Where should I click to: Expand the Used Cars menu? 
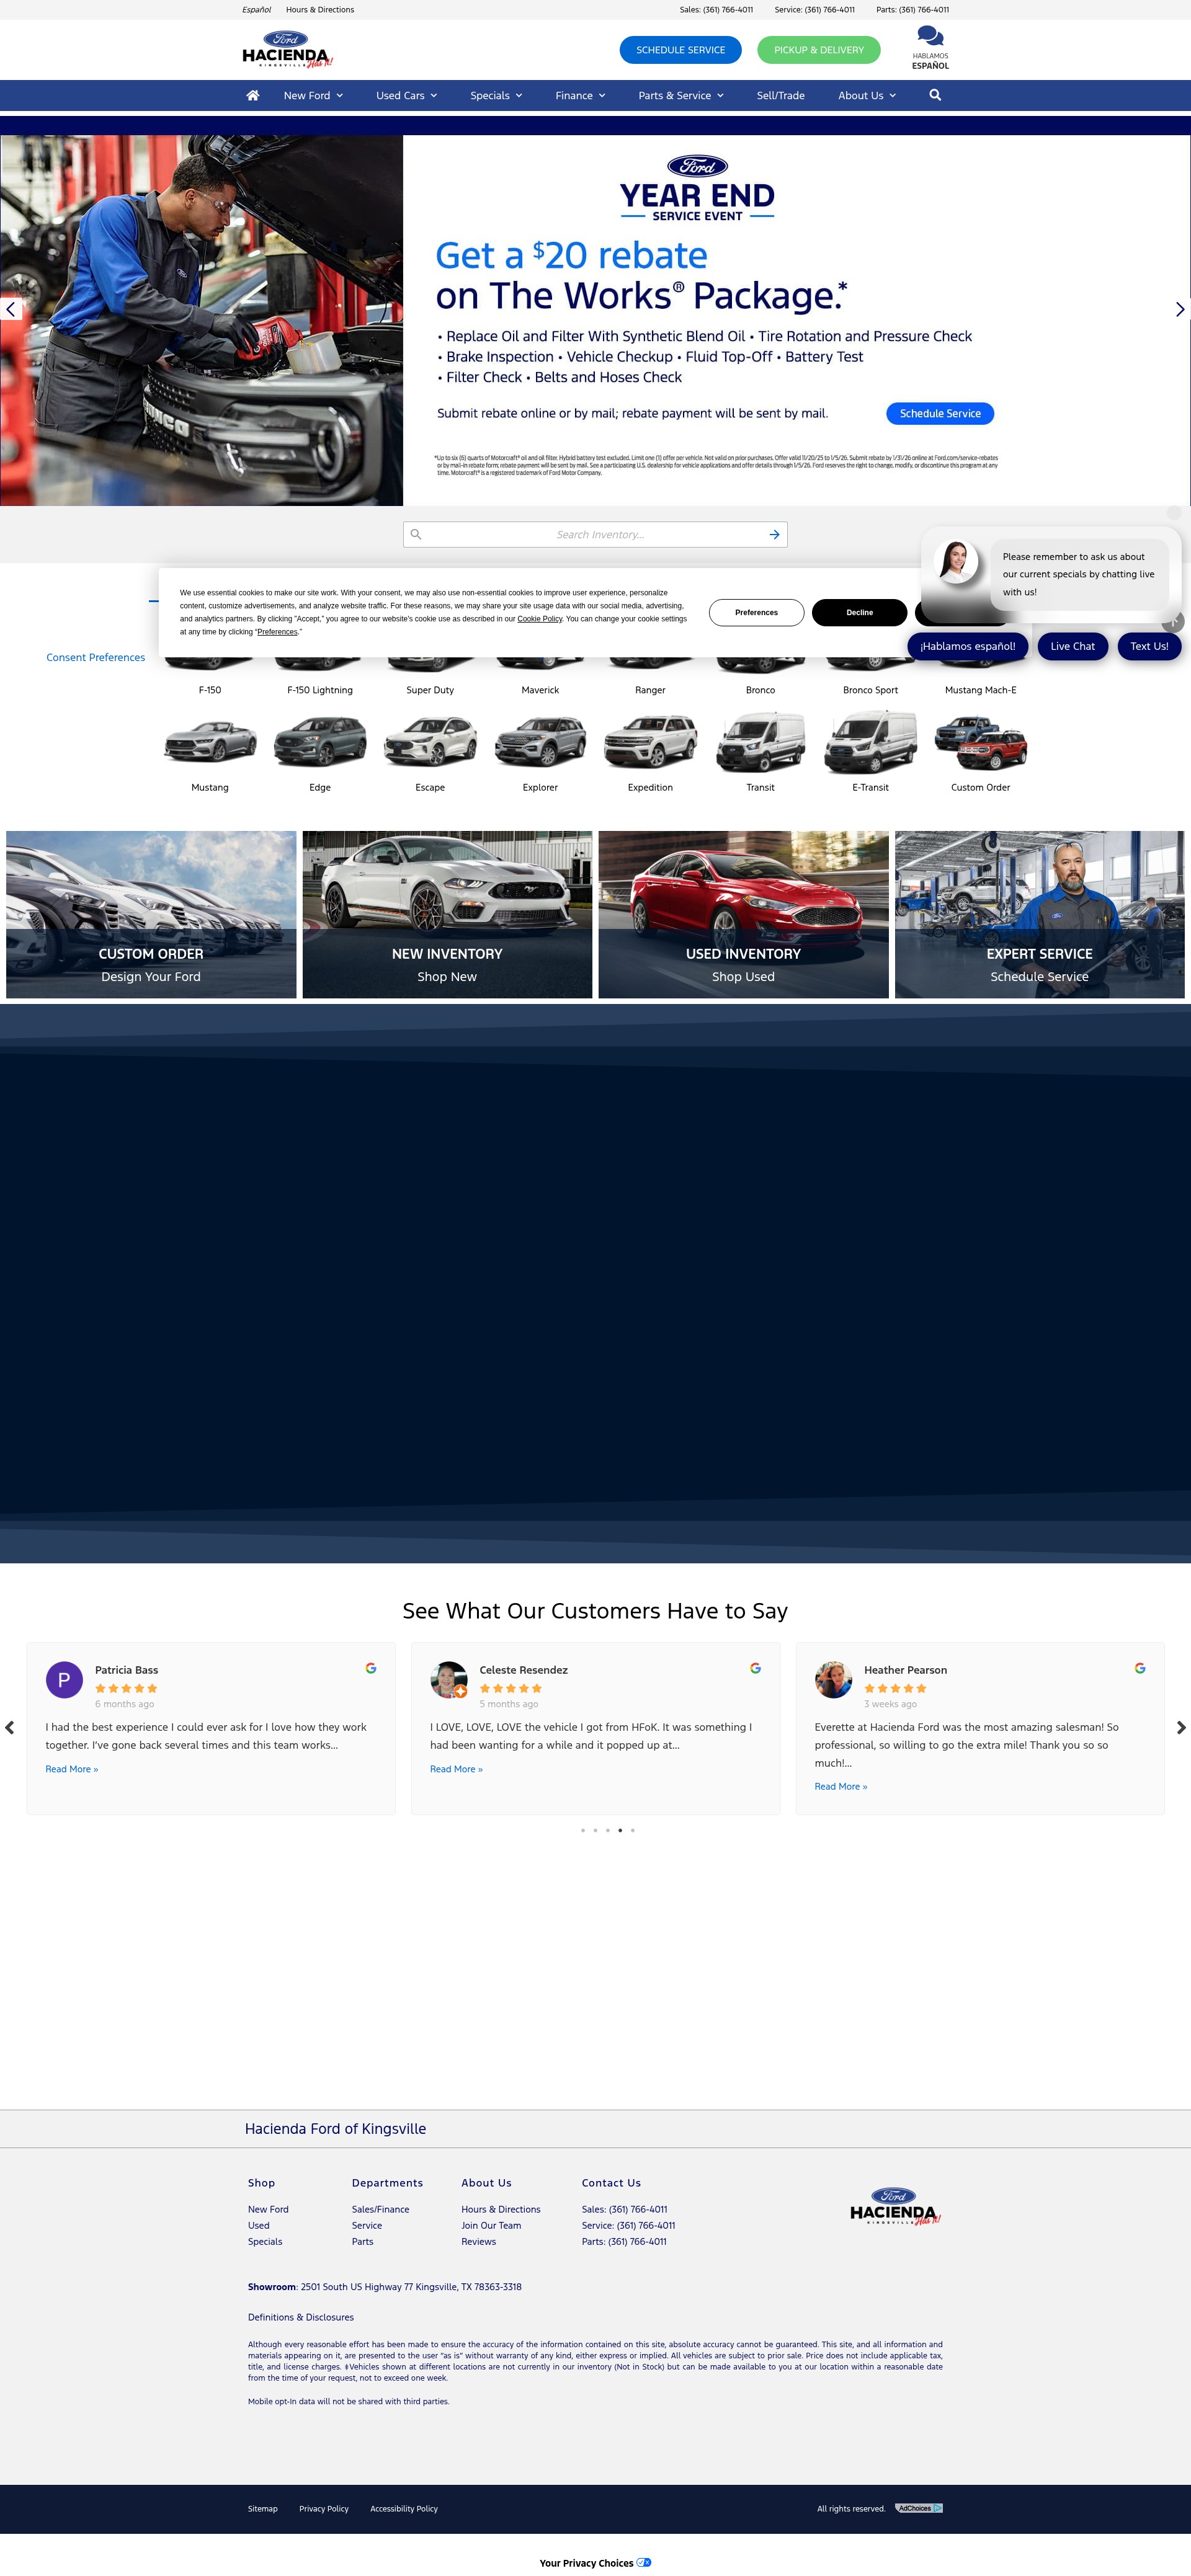pyautogui.click(x=407, y=96)
